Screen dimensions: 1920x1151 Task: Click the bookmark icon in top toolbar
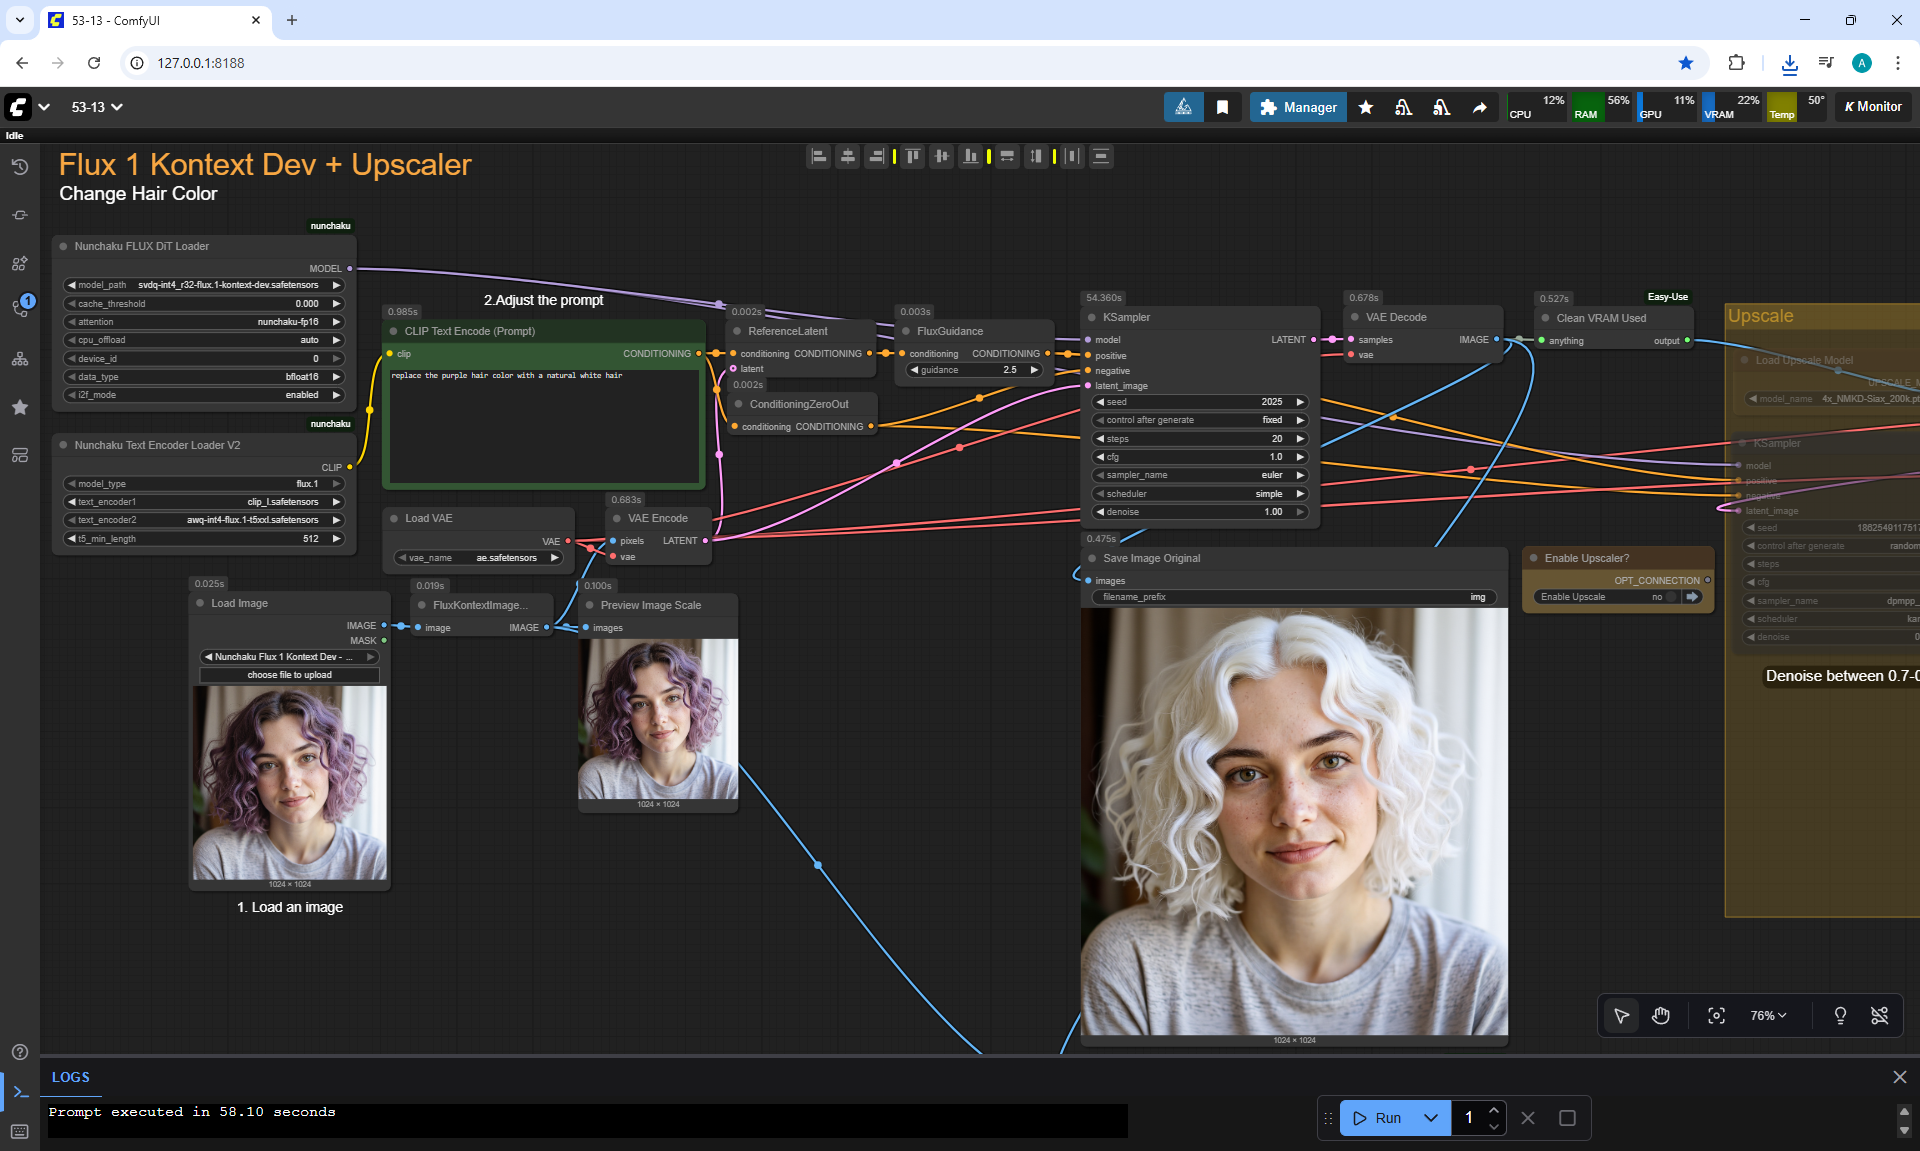pyautogui.click(x=1222, y=107)
